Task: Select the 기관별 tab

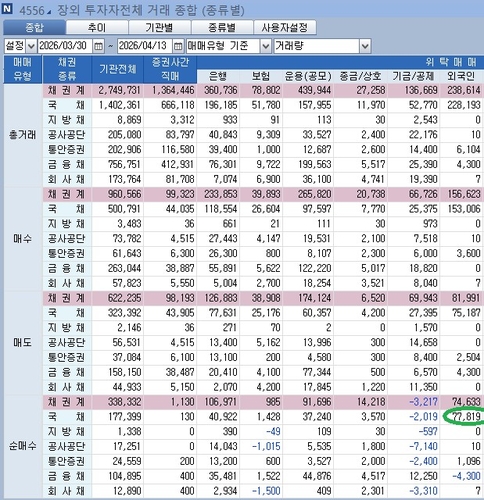Action: click(x=159, y=27)
